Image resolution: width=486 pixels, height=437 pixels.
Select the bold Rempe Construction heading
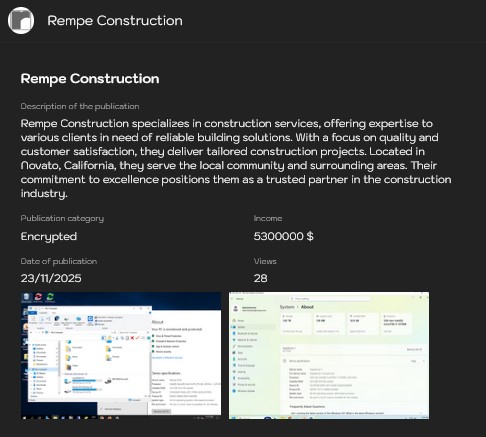(90, 79)
